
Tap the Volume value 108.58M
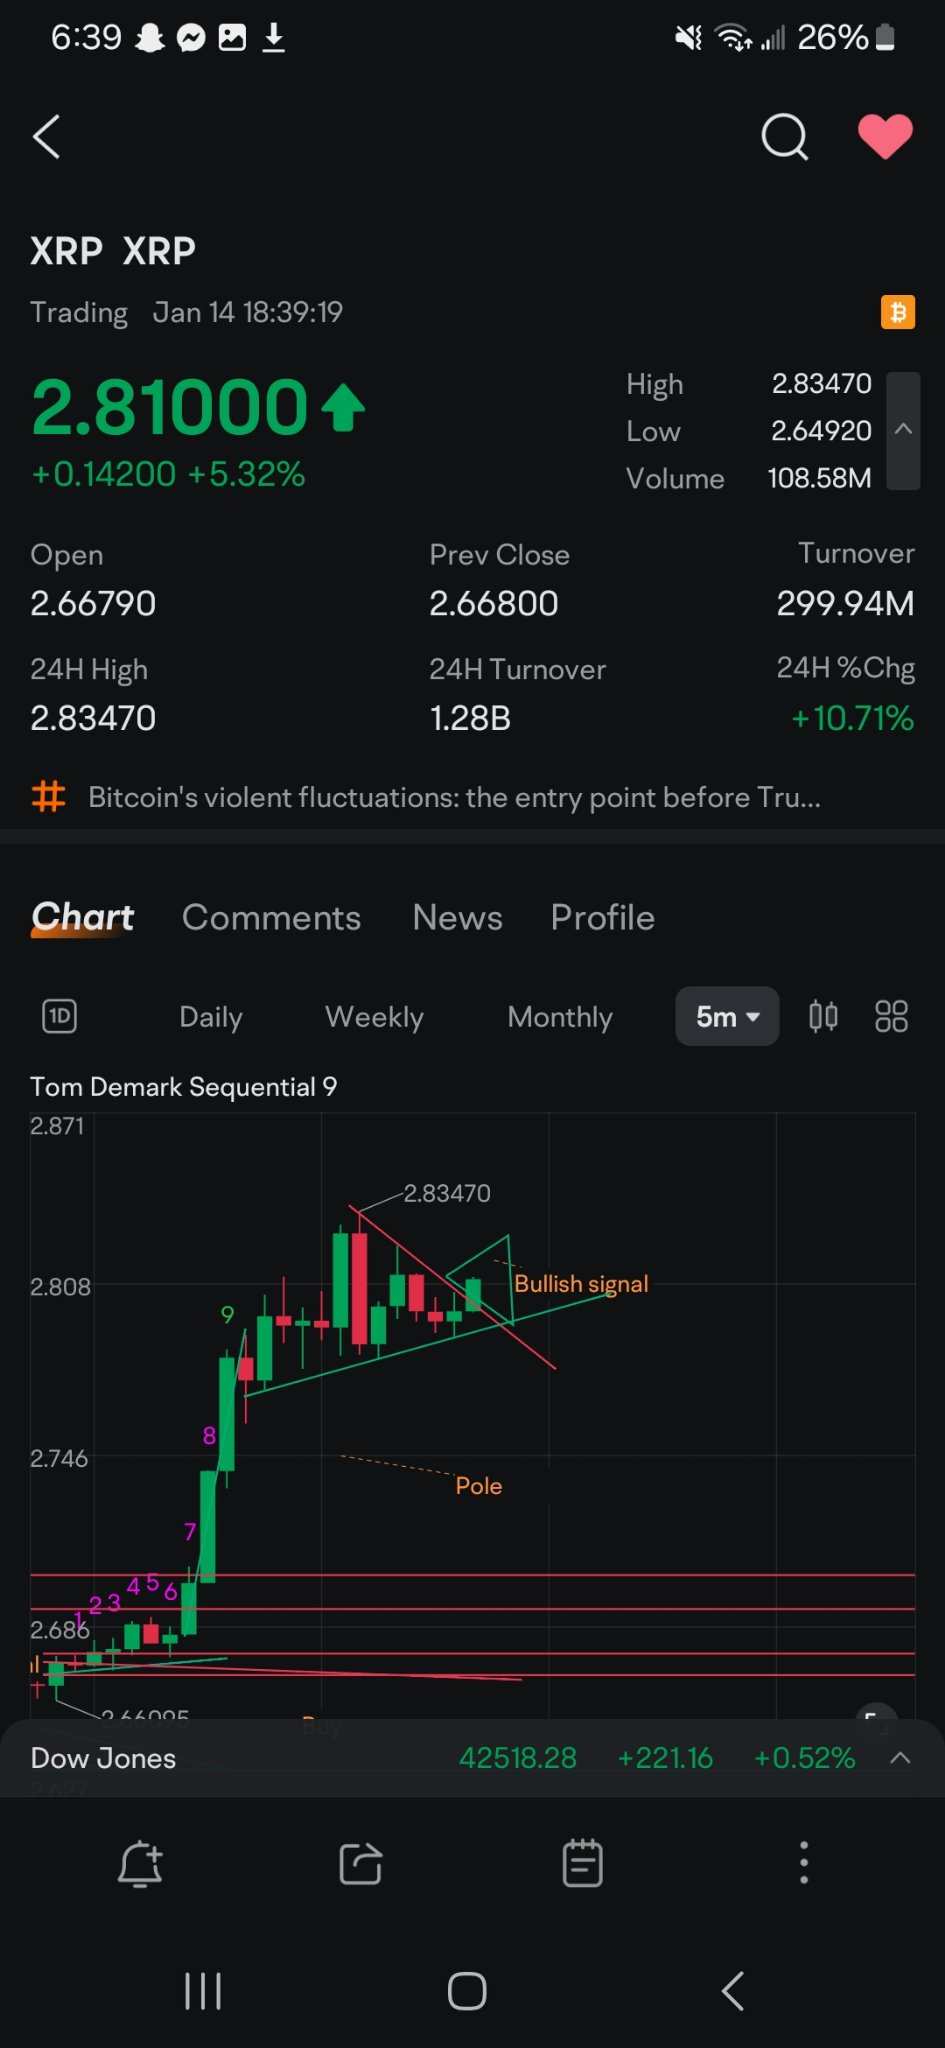[x=819, y=478]
